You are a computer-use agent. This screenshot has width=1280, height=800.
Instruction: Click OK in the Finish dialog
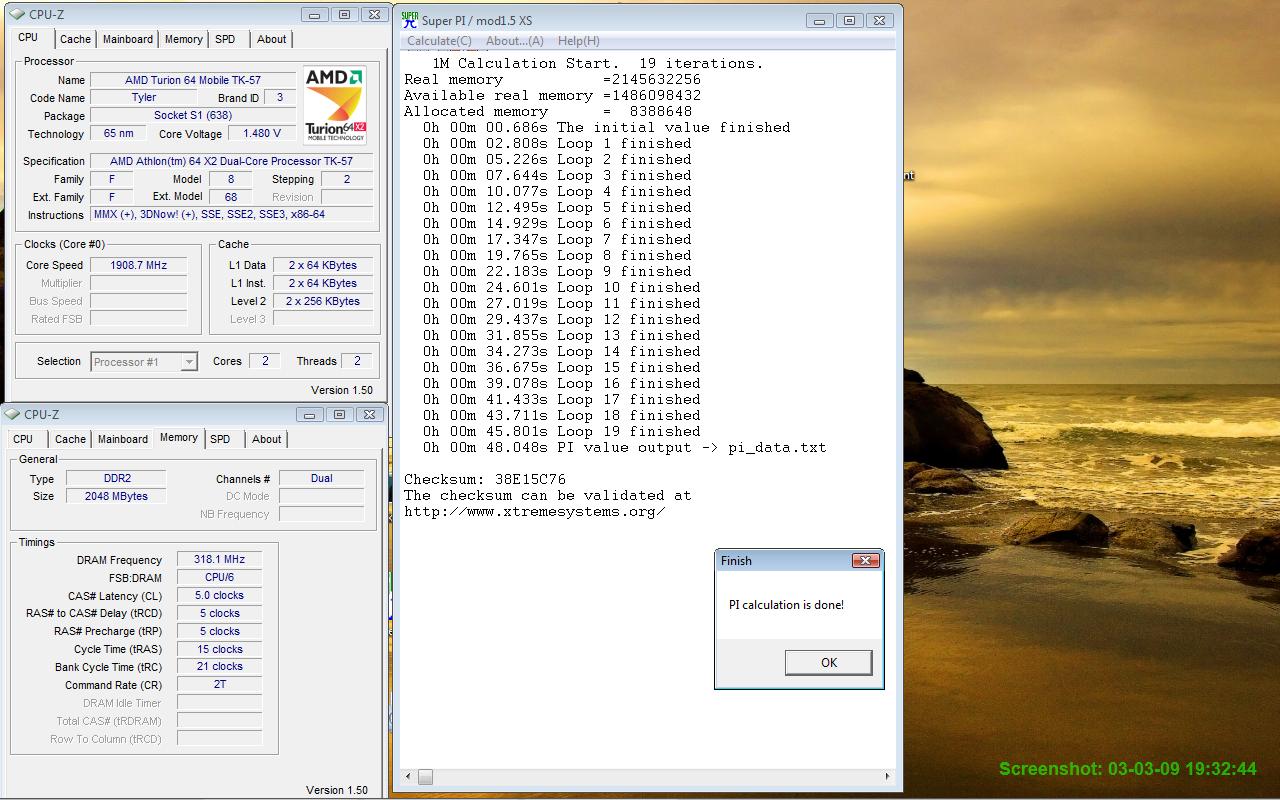pos(829,662)
